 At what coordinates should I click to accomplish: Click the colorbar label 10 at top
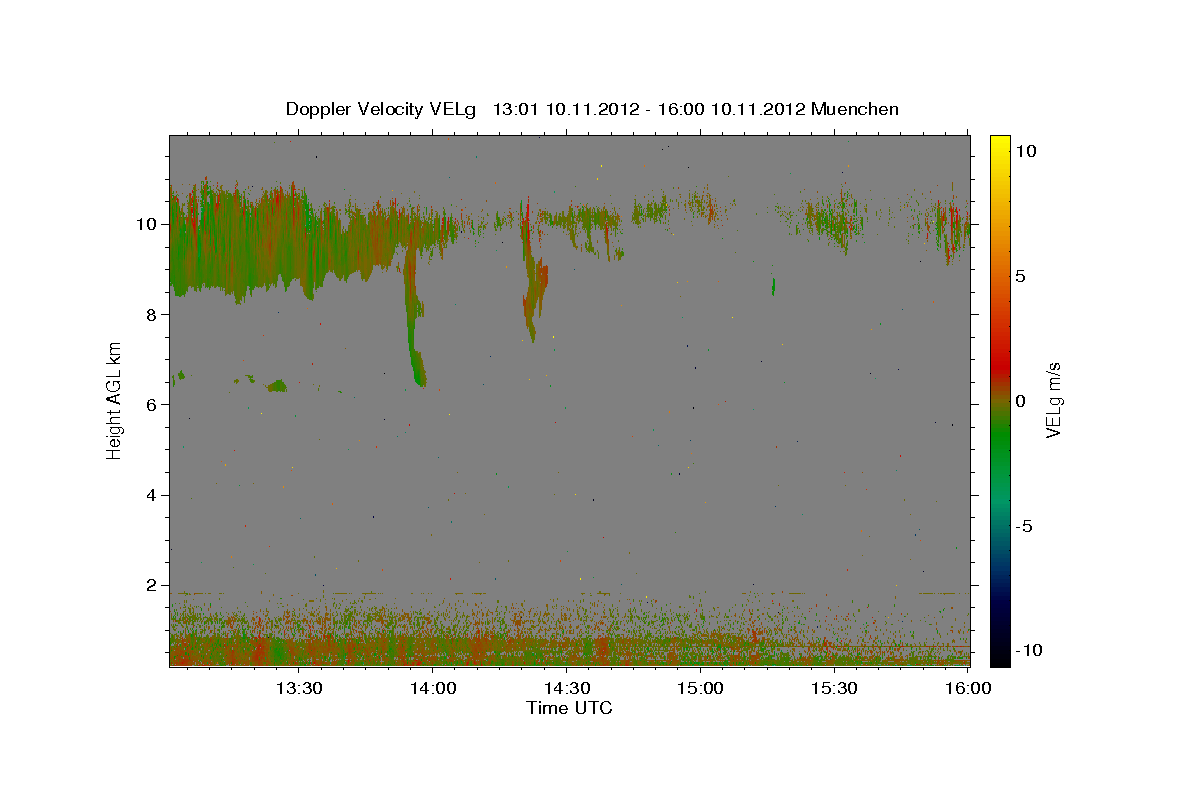coord(1025,151)
